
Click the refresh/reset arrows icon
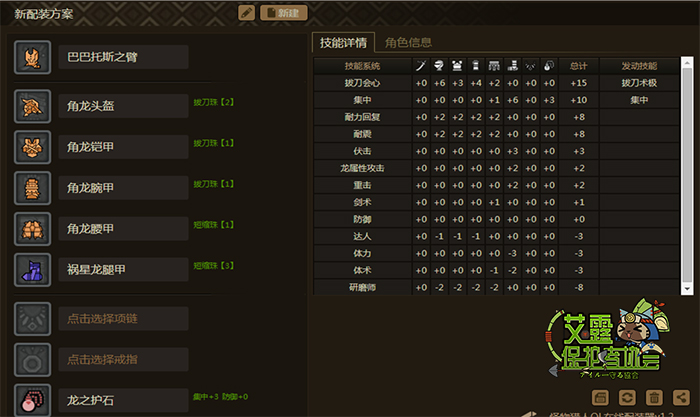(x=627, y=397)
